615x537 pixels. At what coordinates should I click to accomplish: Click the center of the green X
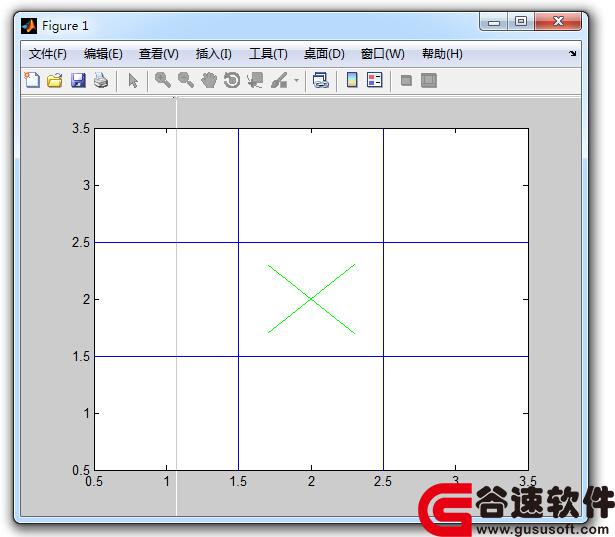[x=311, y=299]
